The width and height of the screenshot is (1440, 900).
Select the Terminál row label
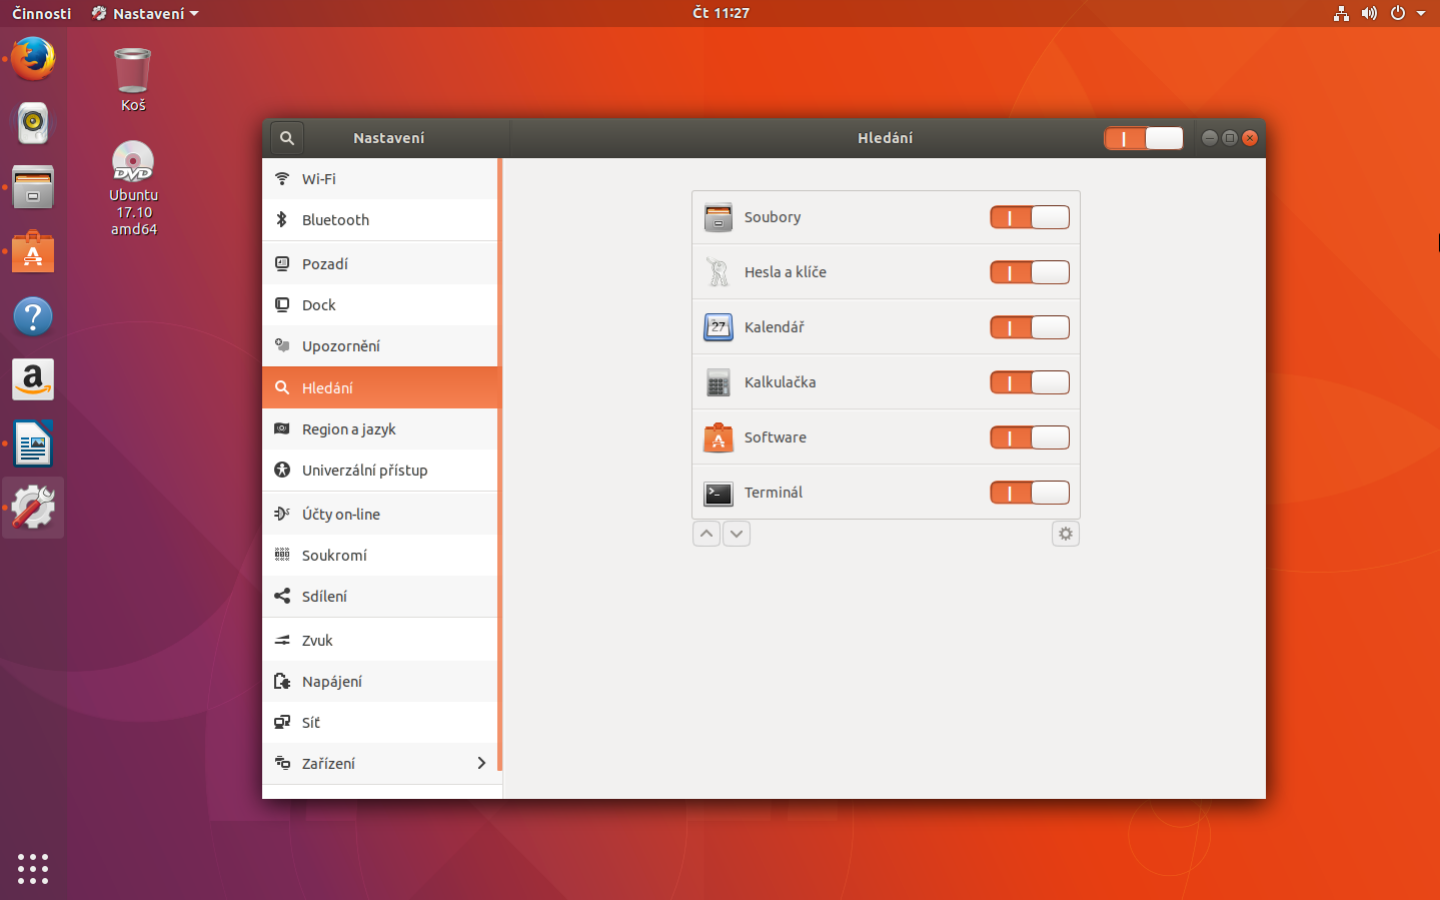(x=773, y=492)
